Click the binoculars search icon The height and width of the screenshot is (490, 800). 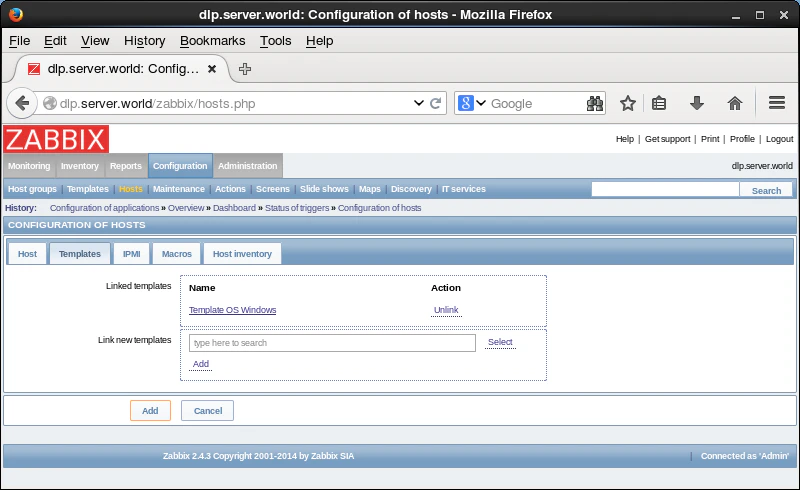click(x=594, y=104)
